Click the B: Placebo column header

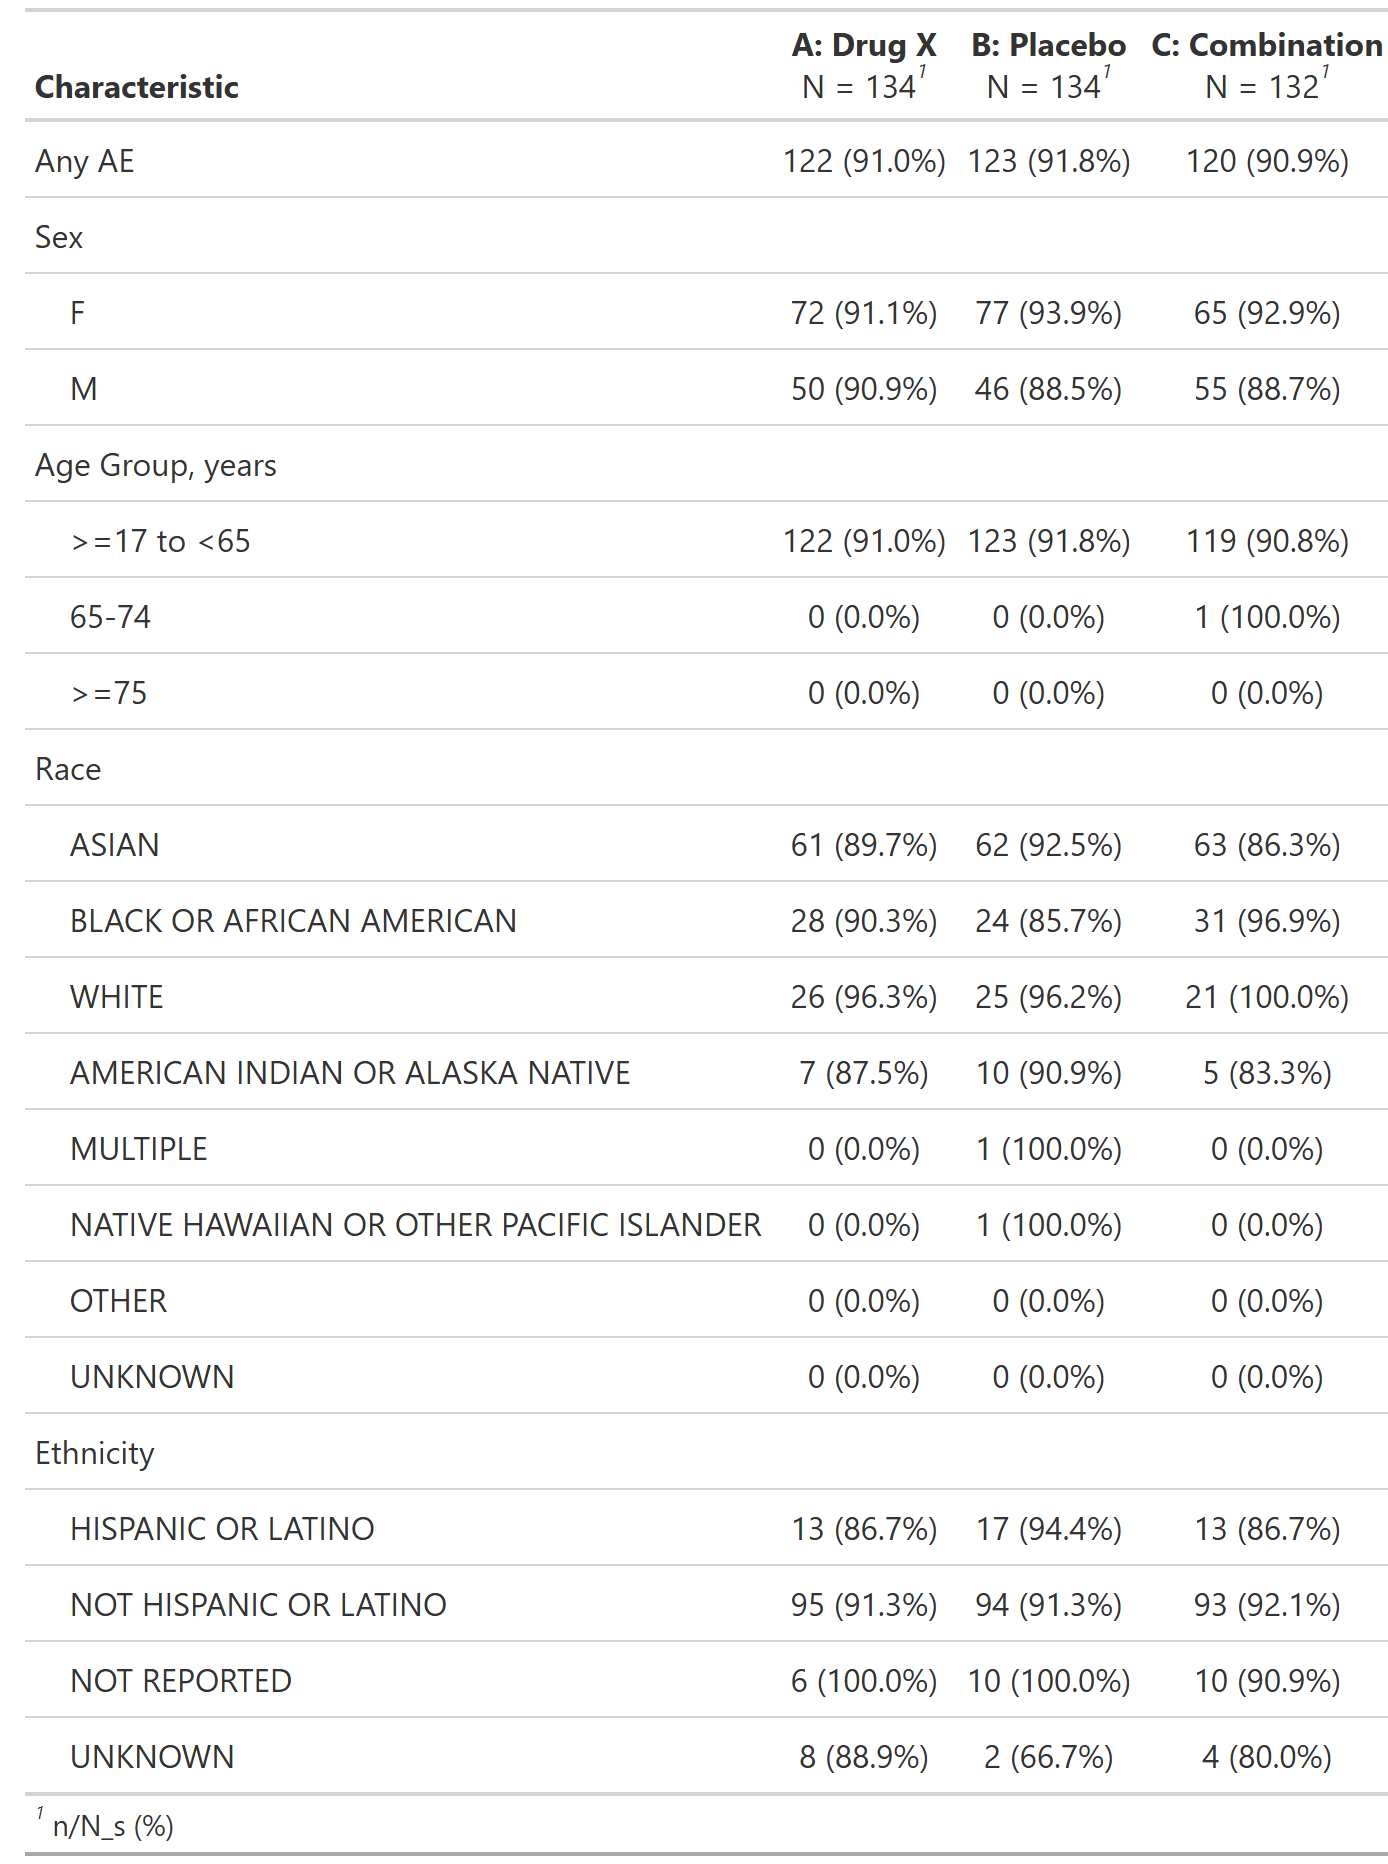[x=1048, y=45]
